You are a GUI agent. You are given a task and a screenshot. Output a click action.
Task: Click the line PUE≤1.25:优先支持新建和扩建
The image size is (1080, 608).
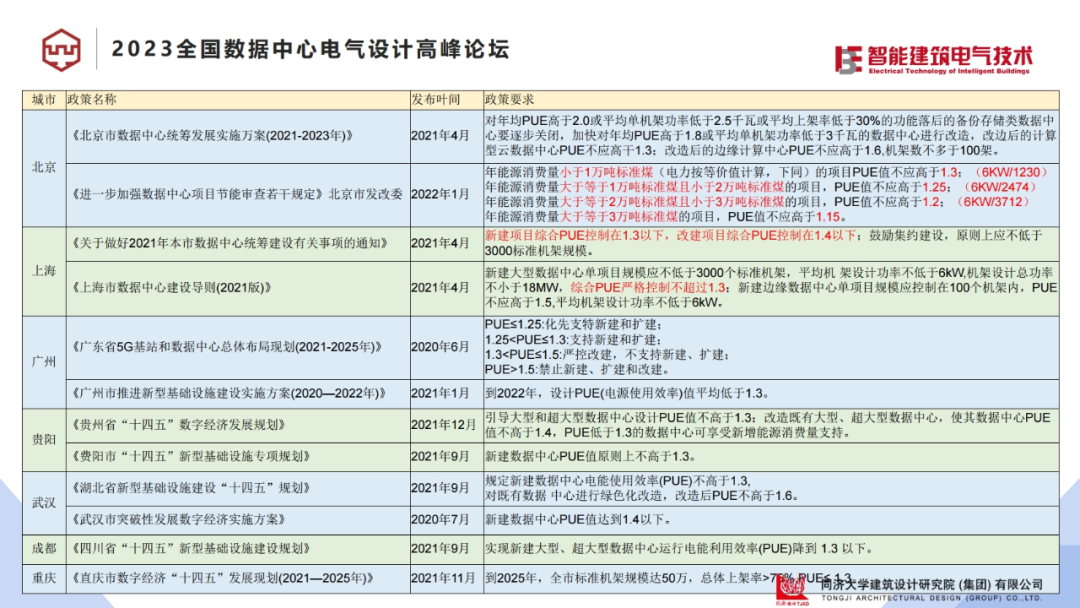[574, 325]
